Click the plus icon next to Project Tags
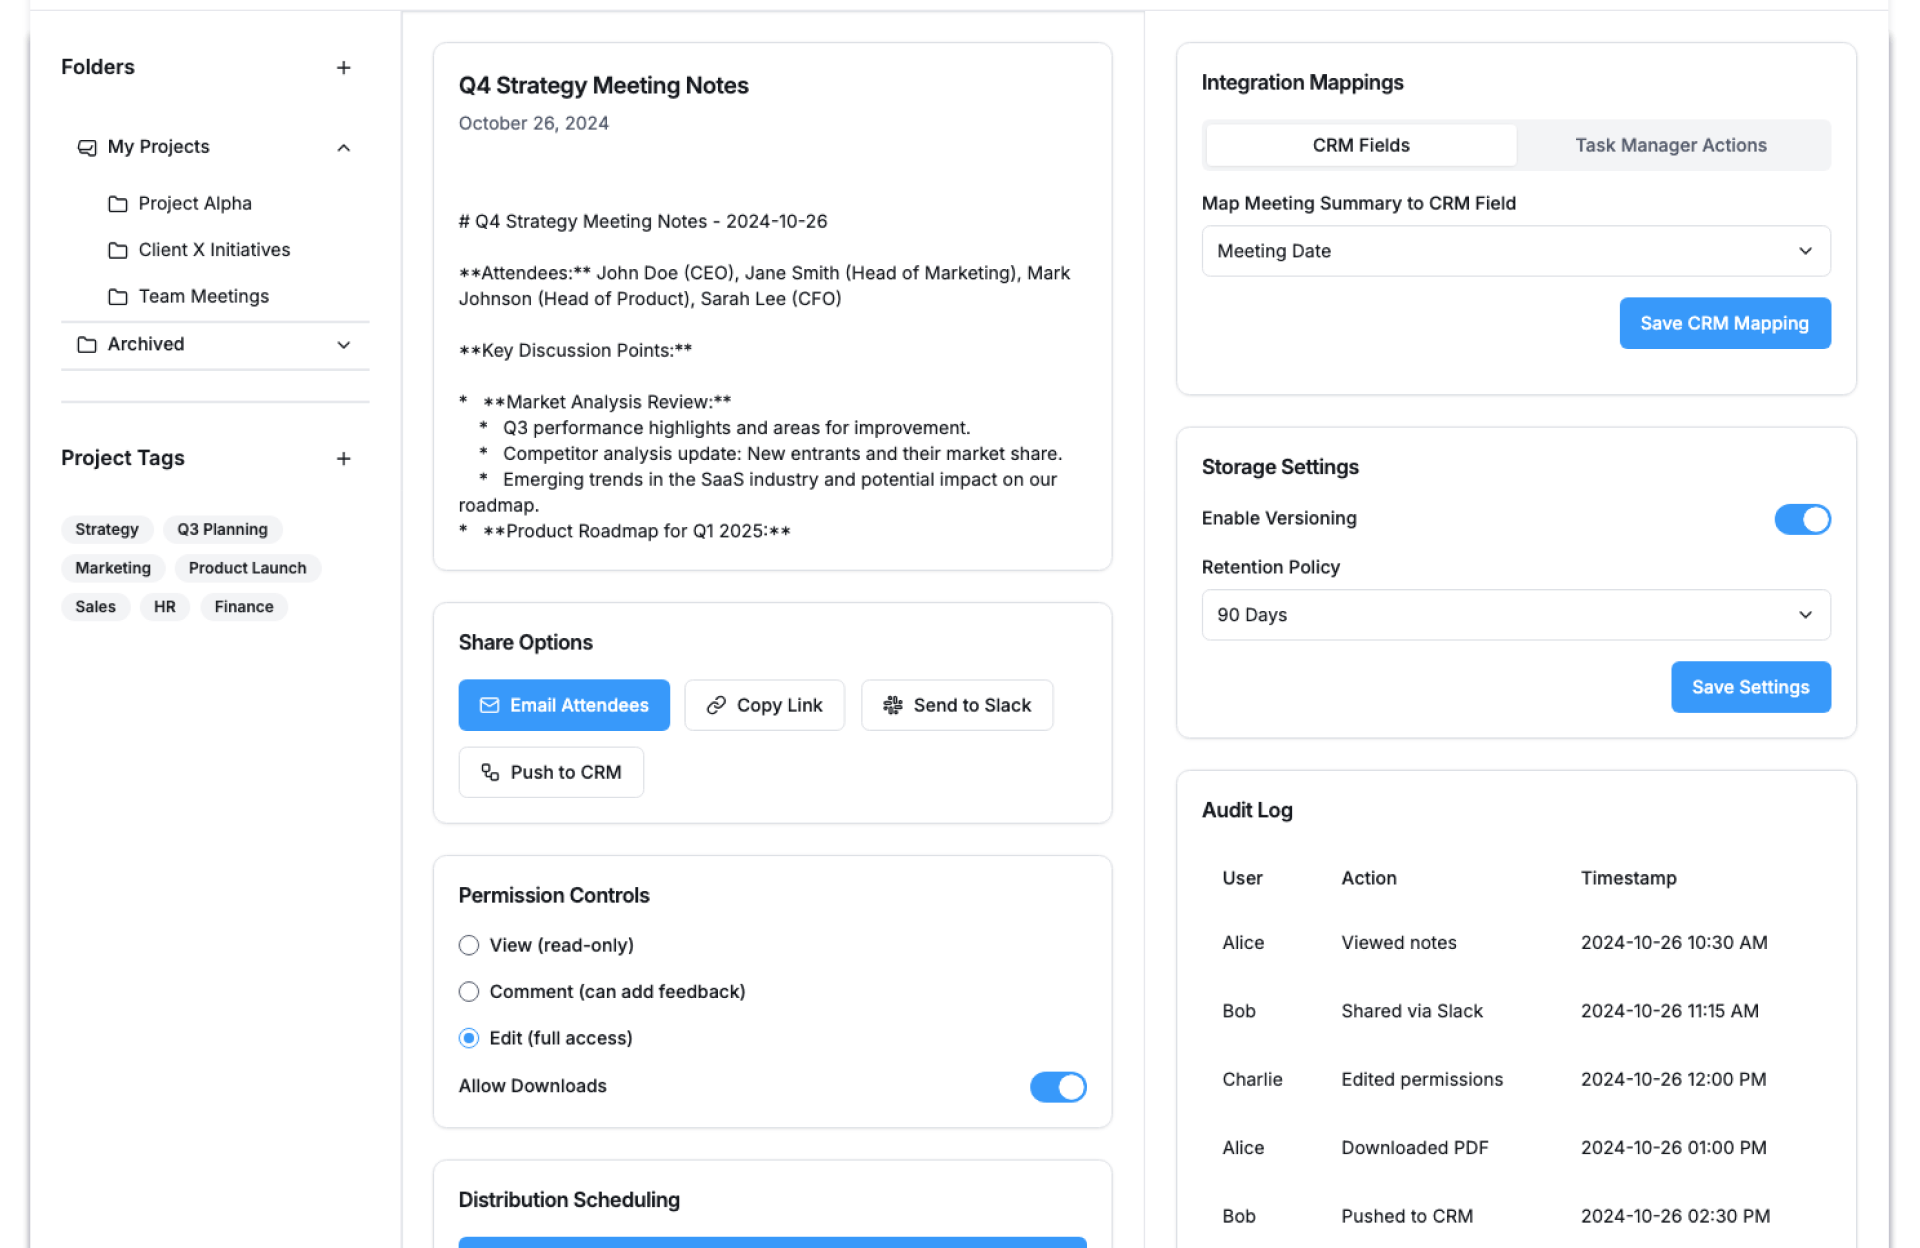1920x1248 pixels. tap(343, 459)
